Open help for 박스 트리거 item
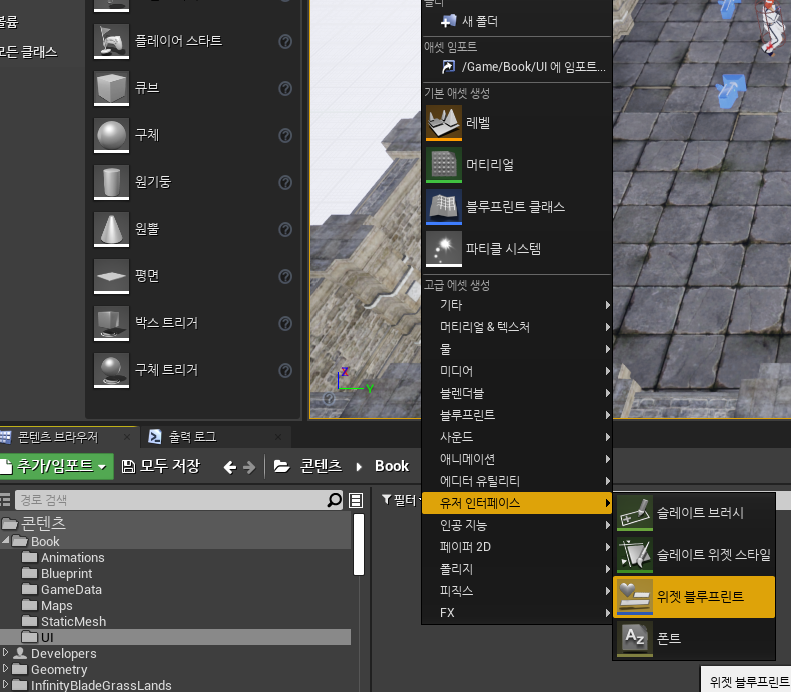Screen dimensions: 791x692 point(285,324)
